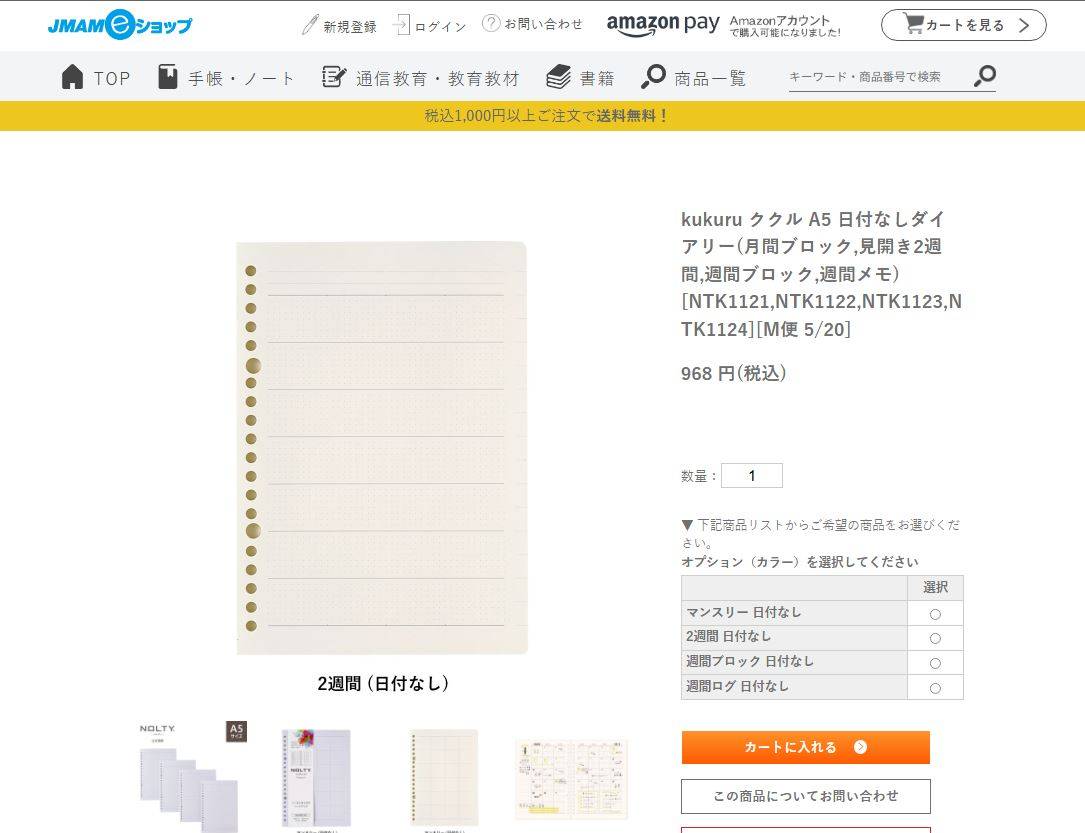Click the home icon for TOP
Screen dimensions: 1085x833
73,77
